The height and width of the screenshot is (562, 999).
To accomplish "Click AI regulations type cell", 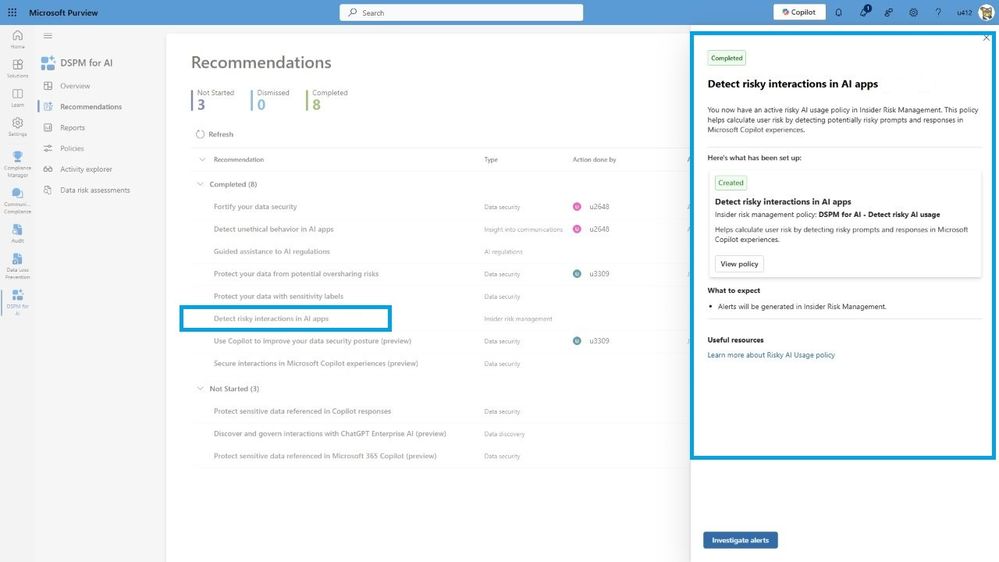I will pyautogui.click(x=503, y=252).
